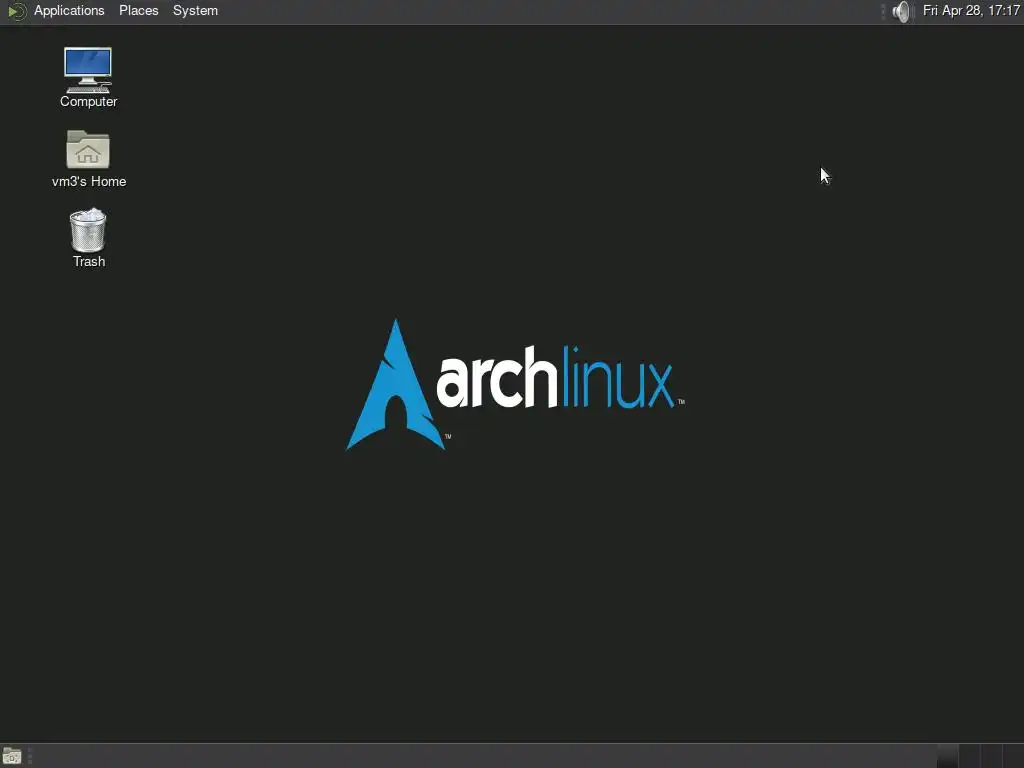Click the MATE logo icon beside Applications

pos(16,11)
